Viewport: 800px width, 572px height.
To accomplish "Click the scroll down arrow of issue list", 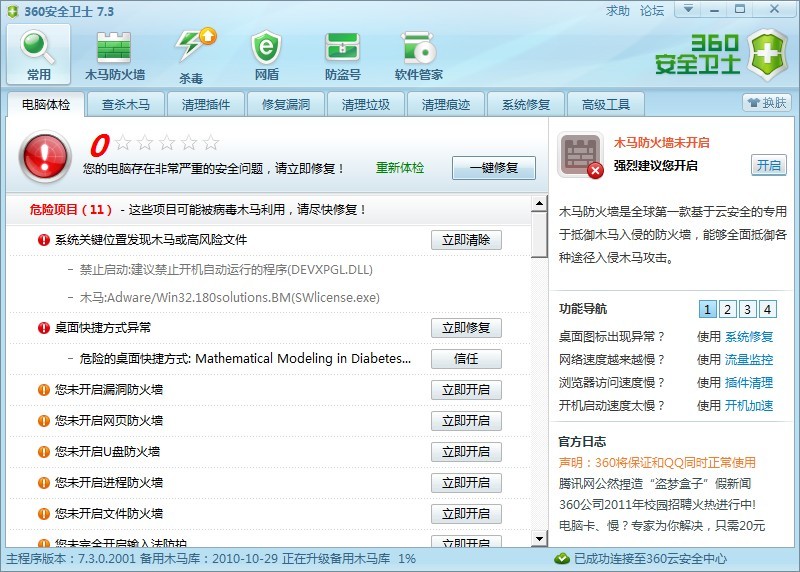I will (539, 538).
